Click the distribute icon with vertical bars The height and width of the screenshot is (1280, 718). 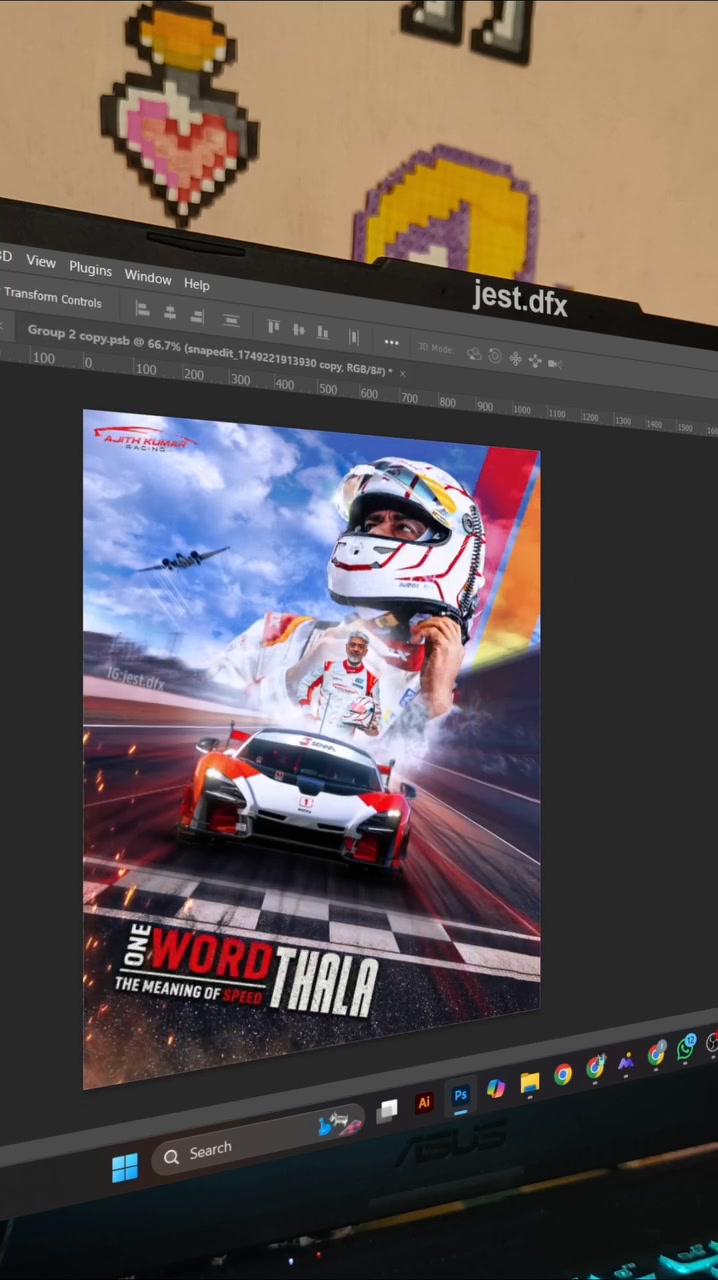point(353,336)
